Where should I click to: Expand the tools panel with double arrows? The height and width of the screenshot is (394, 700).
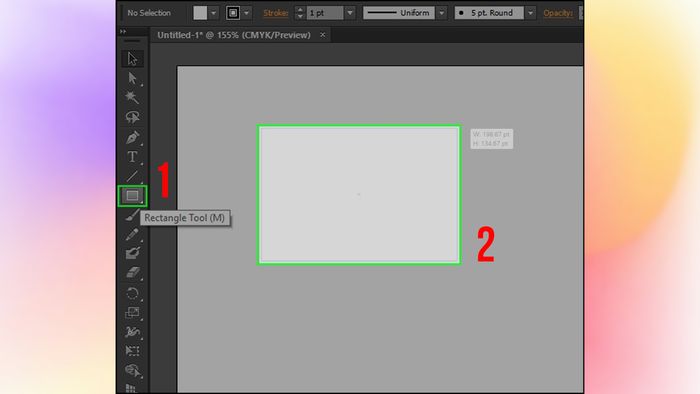click(x=123, y=32)
